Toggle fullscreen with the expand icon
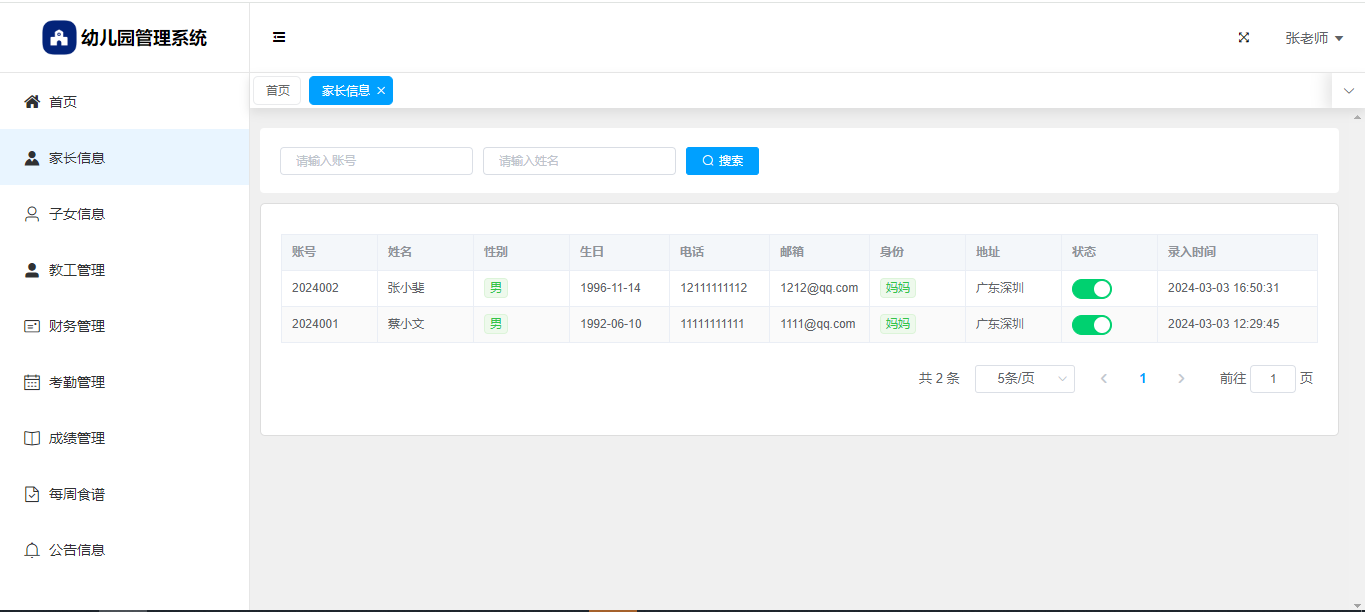 click(x=1244, y=38)
